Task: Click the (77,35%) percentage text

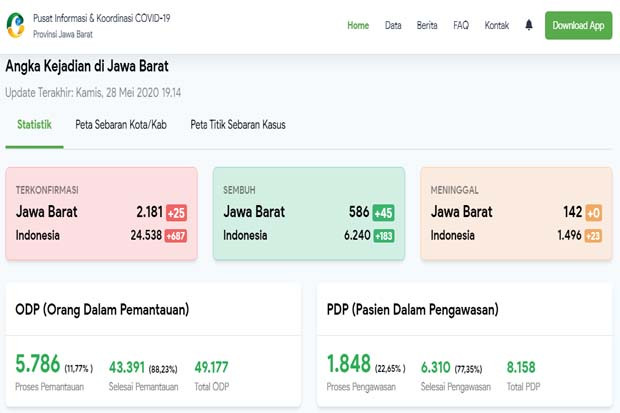Action: 468,369
